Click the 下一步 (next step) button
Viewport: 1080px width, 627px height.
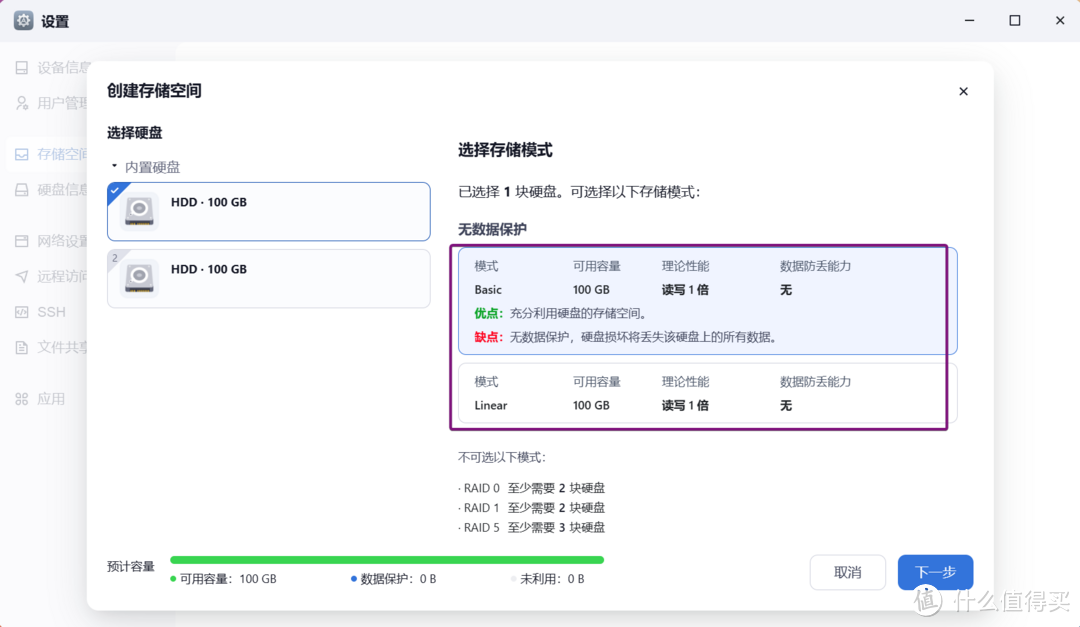point(934,572)
